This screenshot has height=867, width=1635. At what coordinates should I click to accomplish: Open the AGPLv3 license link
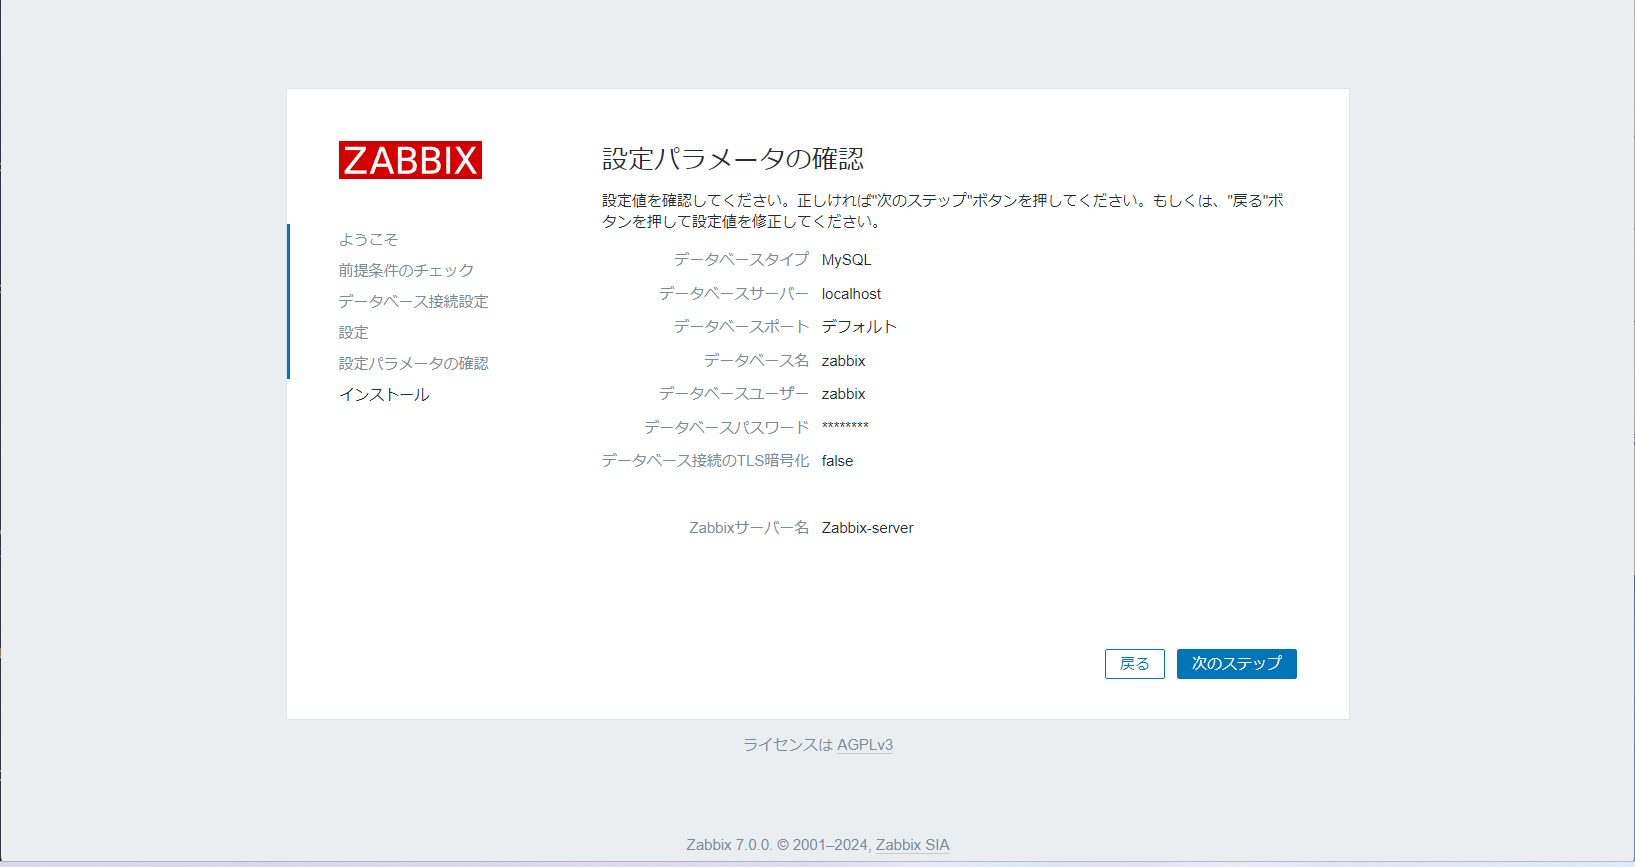[x=864, y=745]
